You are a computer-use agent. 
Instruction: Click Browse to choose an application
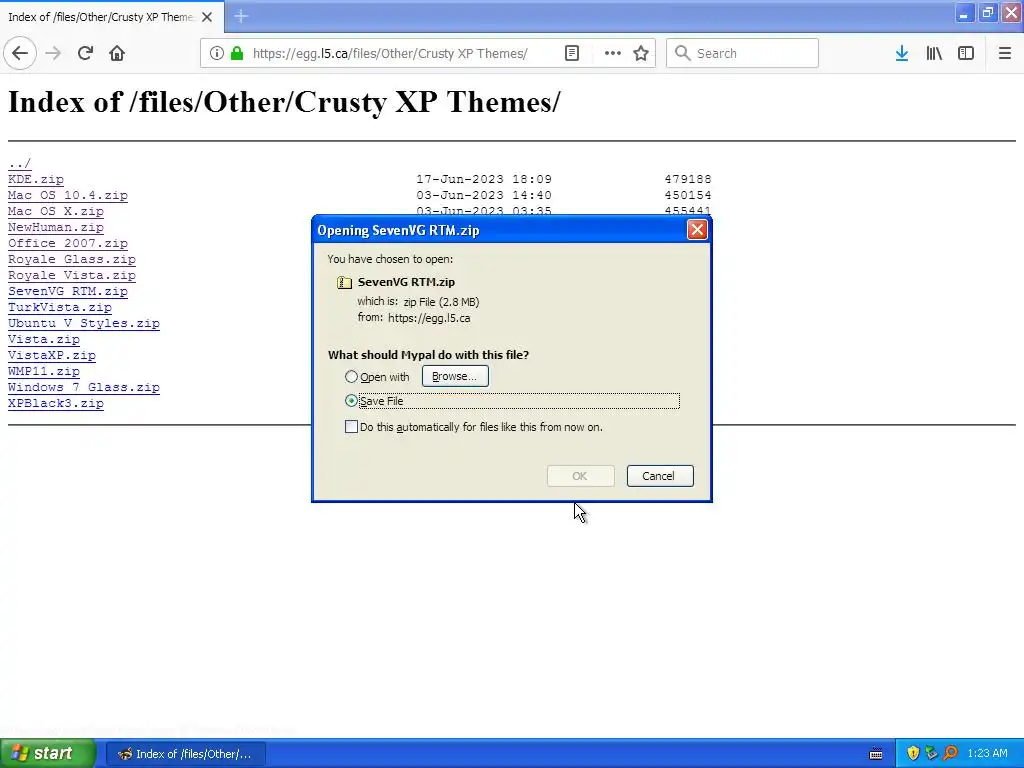click(x=455, y=376)
